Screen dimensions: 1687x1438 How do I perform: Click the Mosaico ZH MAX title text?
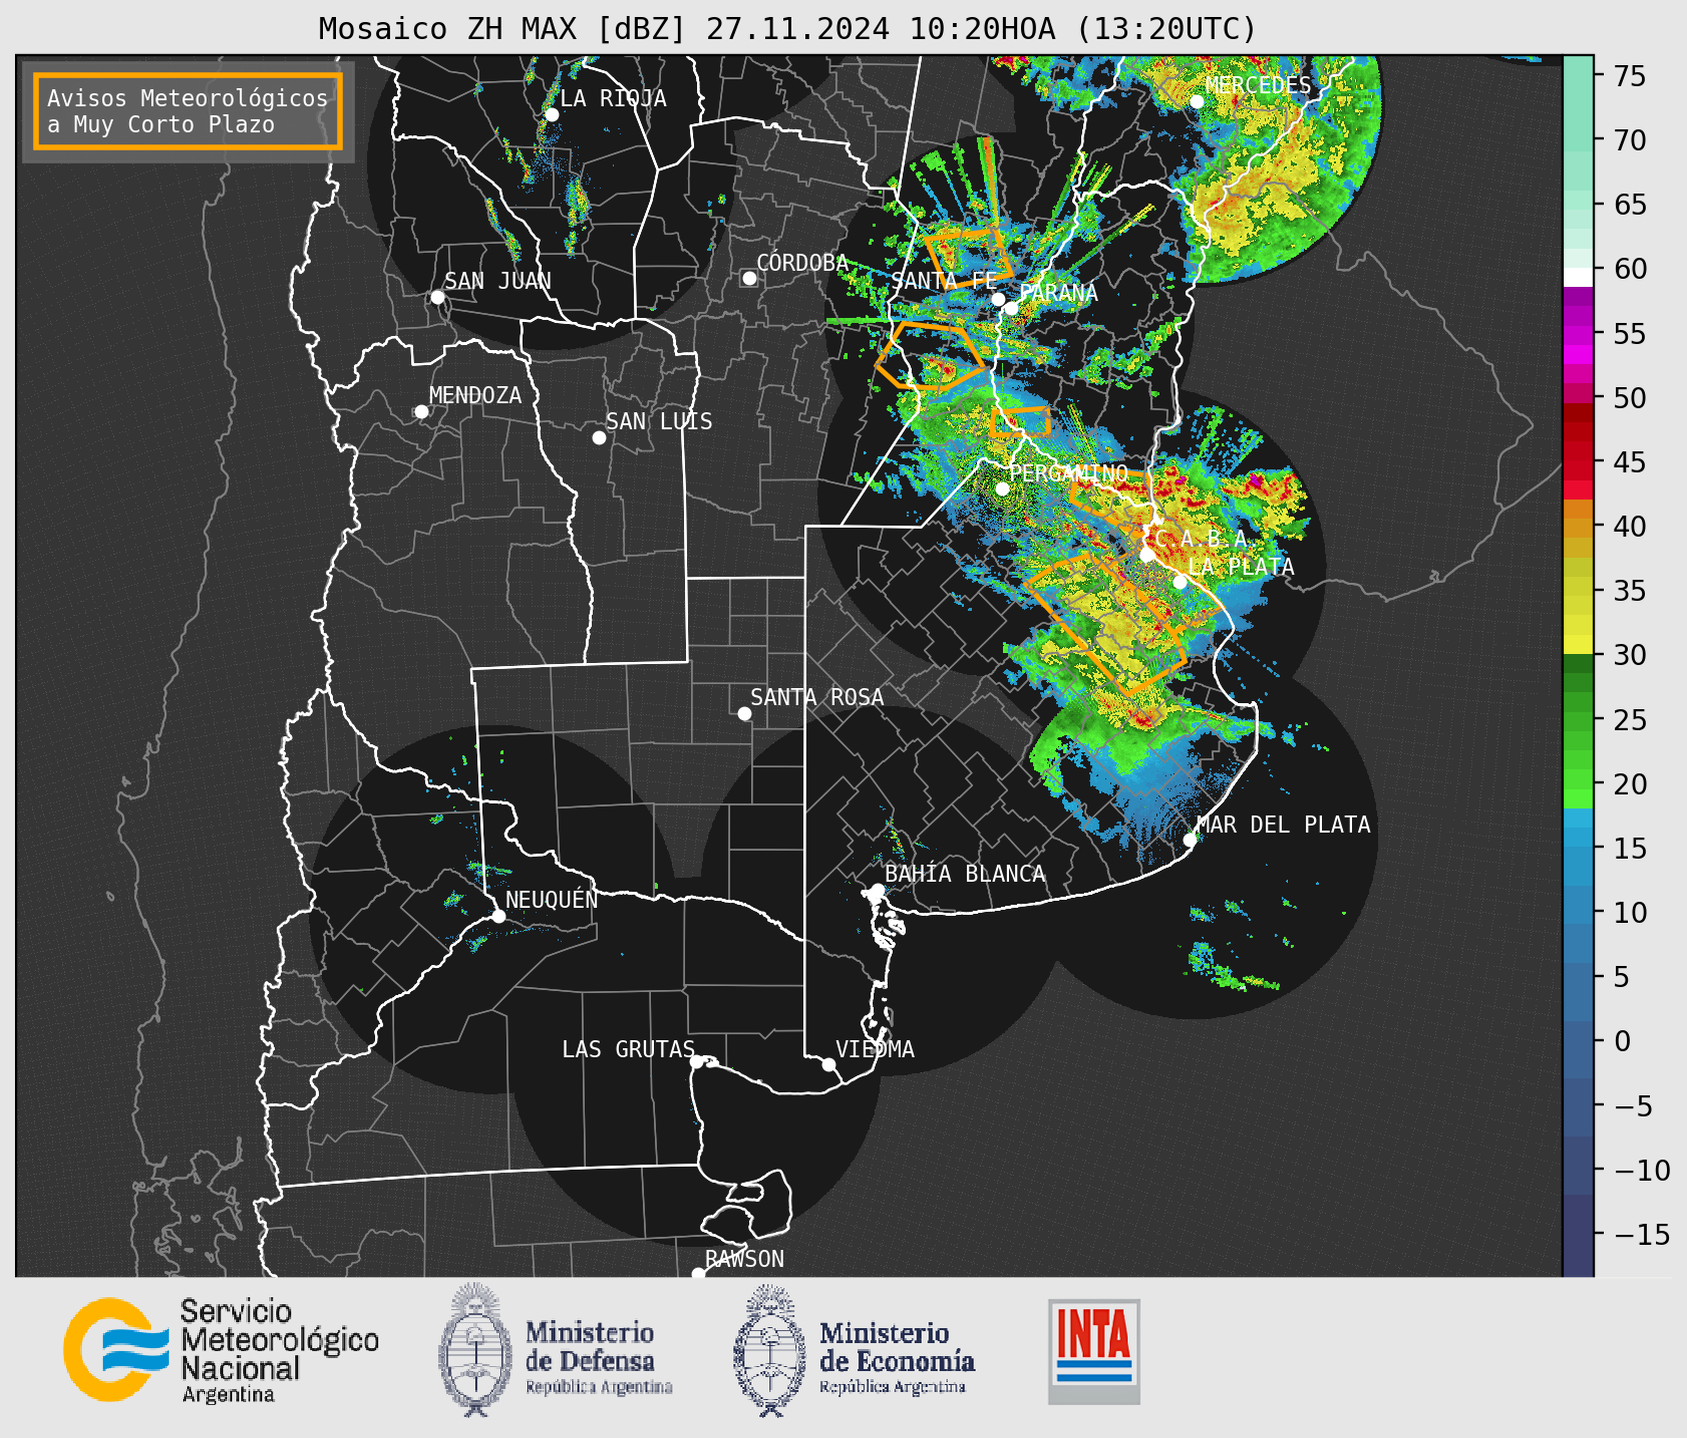point(787,29)
